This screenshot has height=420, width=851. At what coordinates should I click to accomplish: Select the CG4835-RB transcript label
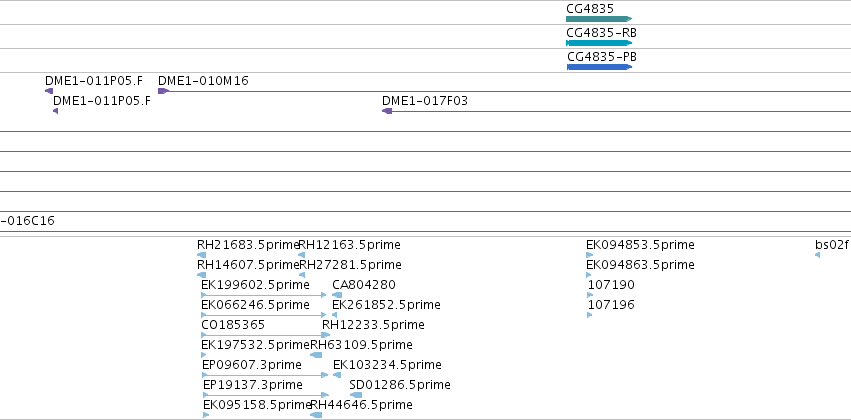click(x=601, y=33)
